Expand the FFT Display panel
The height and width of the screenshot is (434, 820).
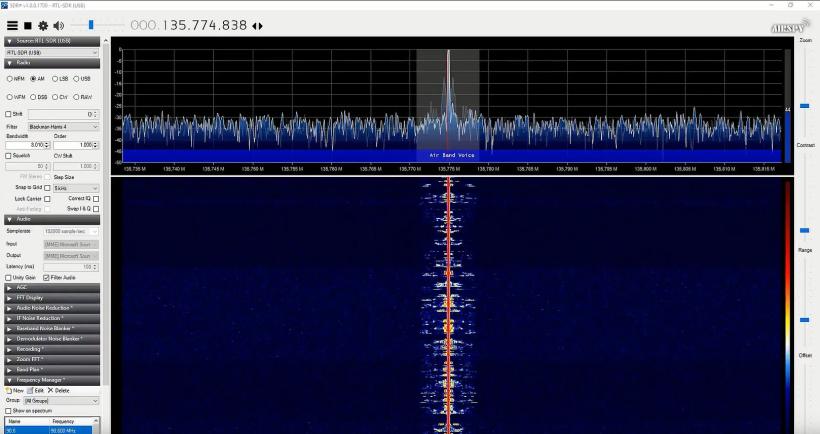tap(52, 298)
